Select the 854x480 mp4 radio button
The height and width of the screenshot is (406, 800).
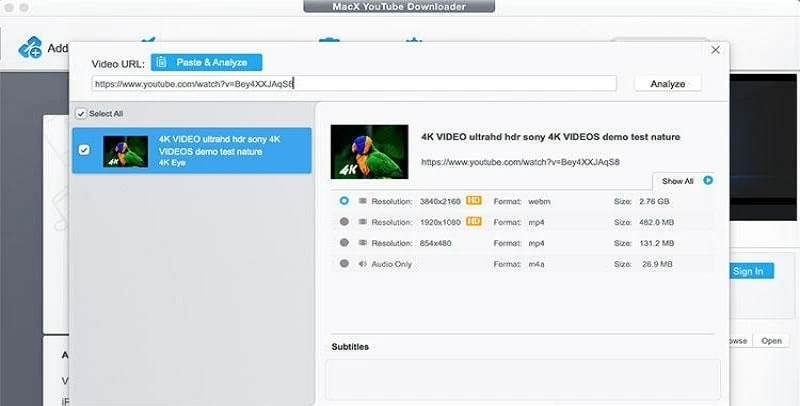pos(344,243)
